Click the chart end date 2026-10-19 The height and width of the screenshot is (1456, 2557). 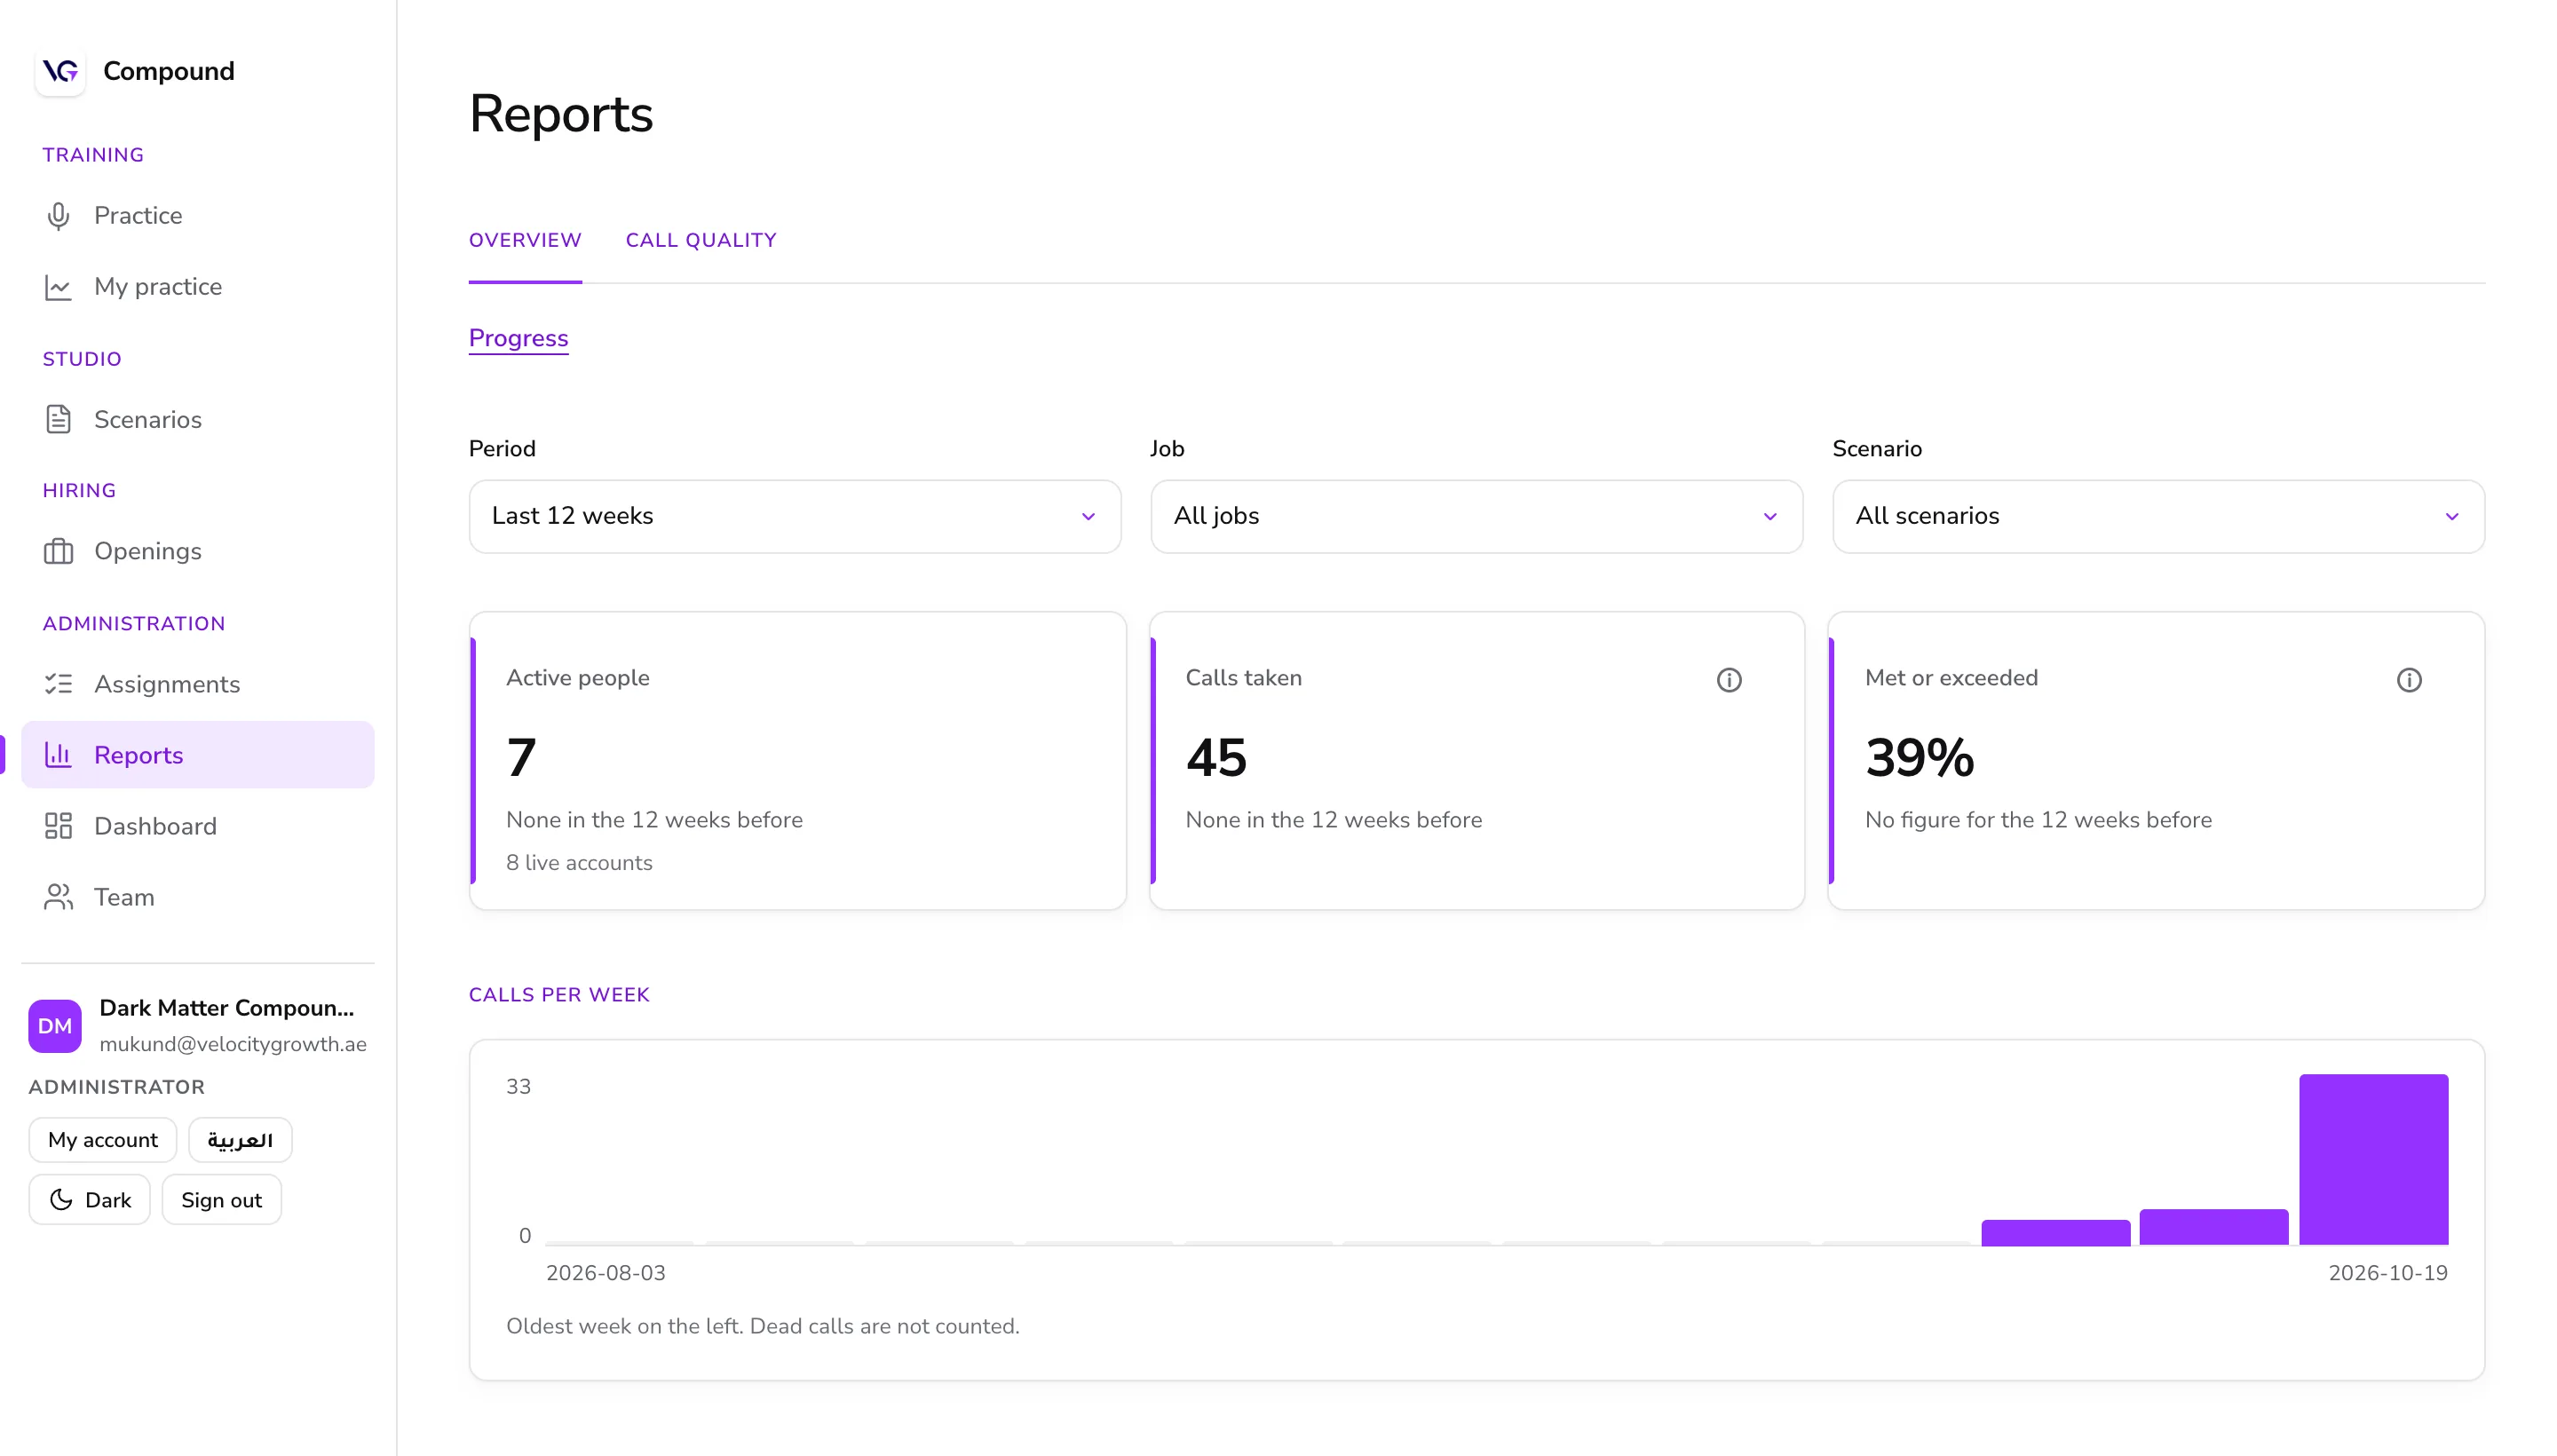click(2388, 1273)
